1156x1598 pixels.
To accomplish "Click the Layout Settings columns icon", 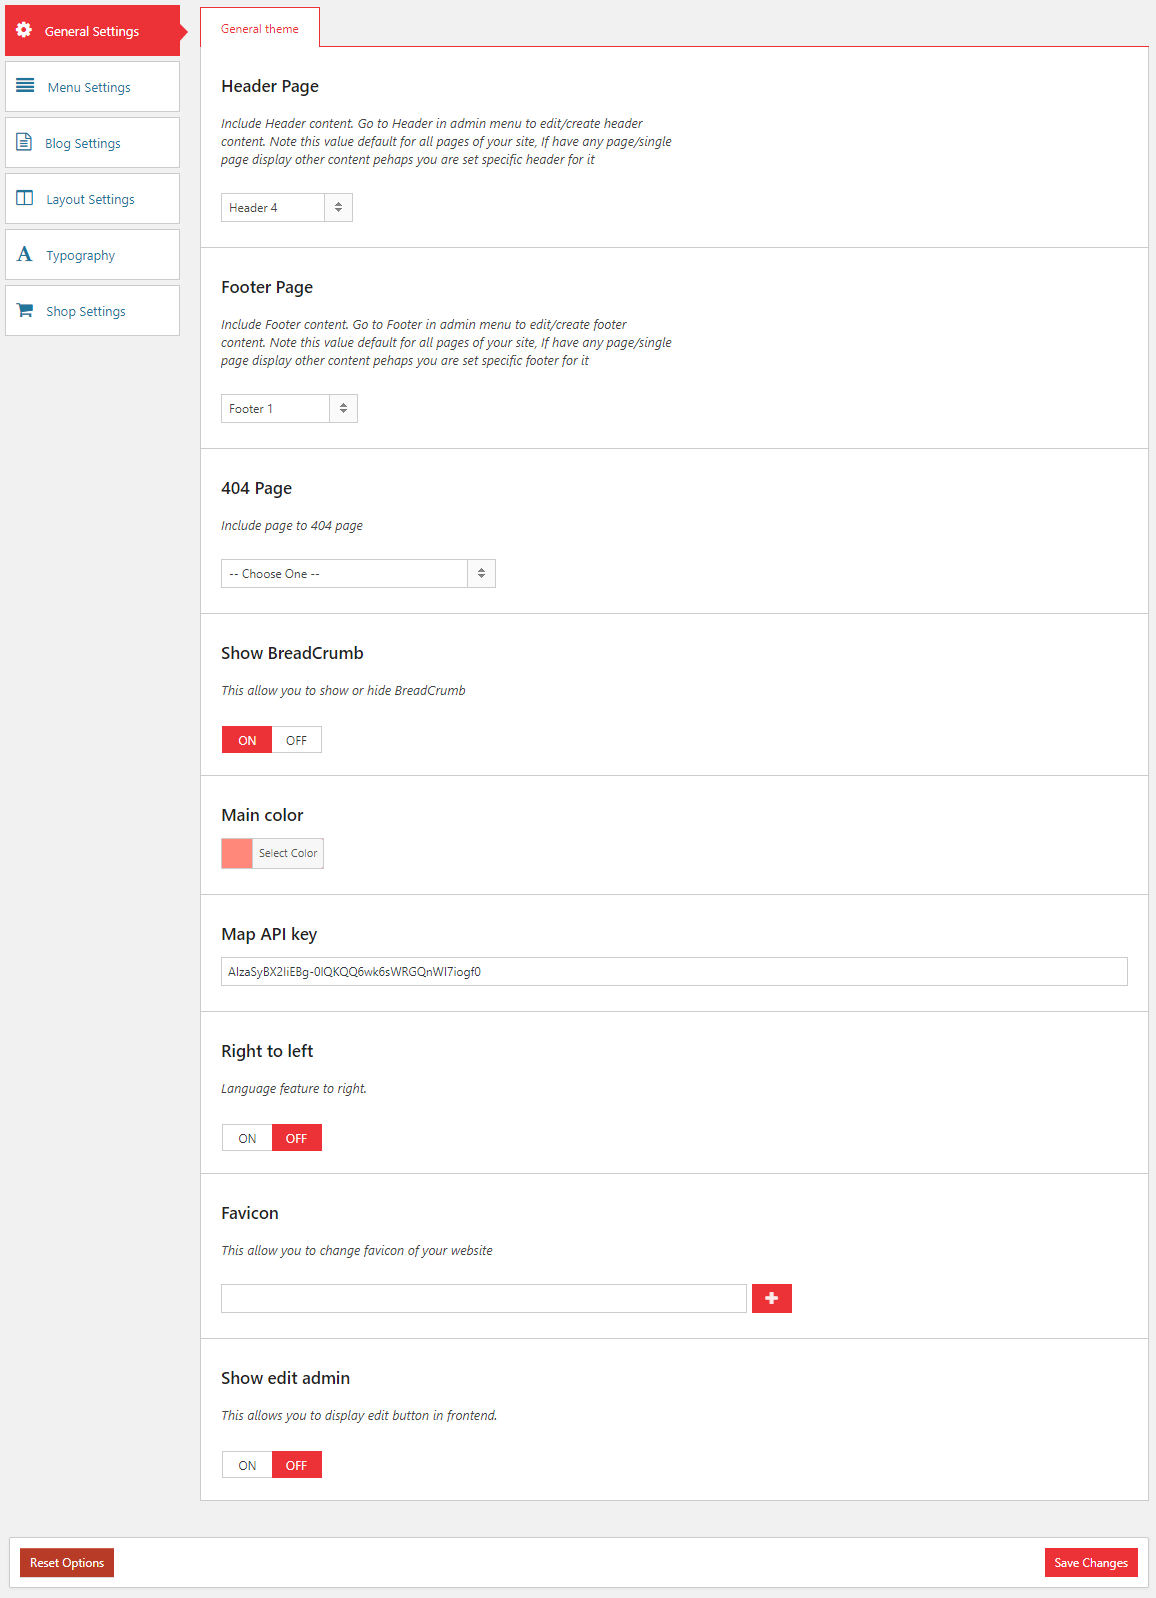I will coord(25,198).
